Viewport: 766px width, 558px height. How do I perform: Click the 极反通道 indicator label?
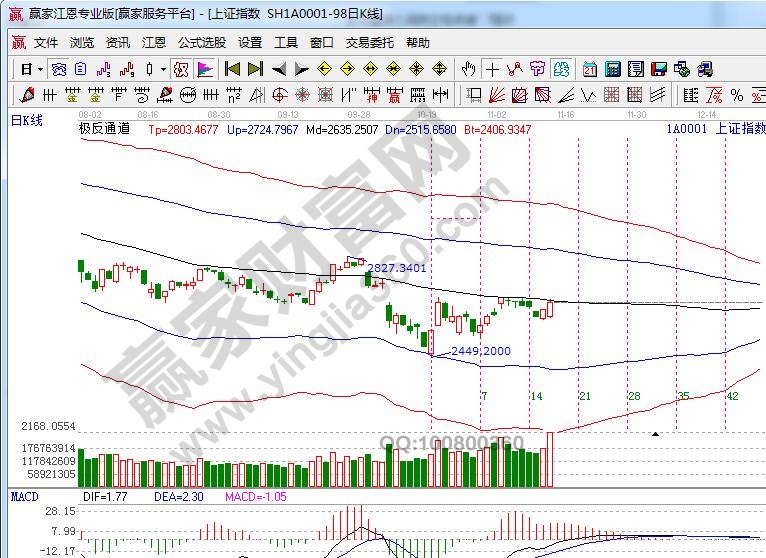pyautogui.click(x=104, y=129)
